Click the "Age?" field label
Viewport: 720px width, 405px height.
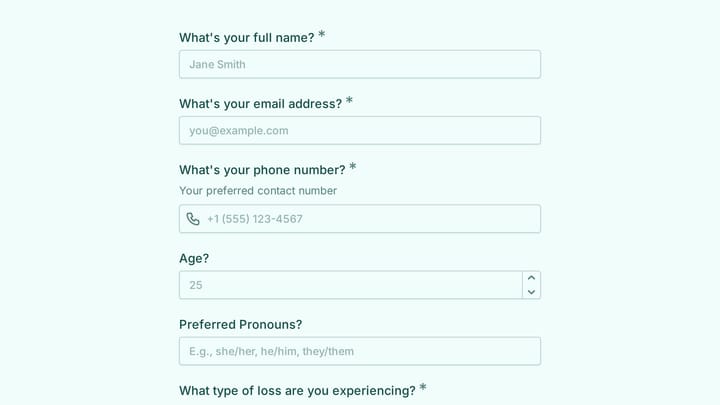point(194,259)
